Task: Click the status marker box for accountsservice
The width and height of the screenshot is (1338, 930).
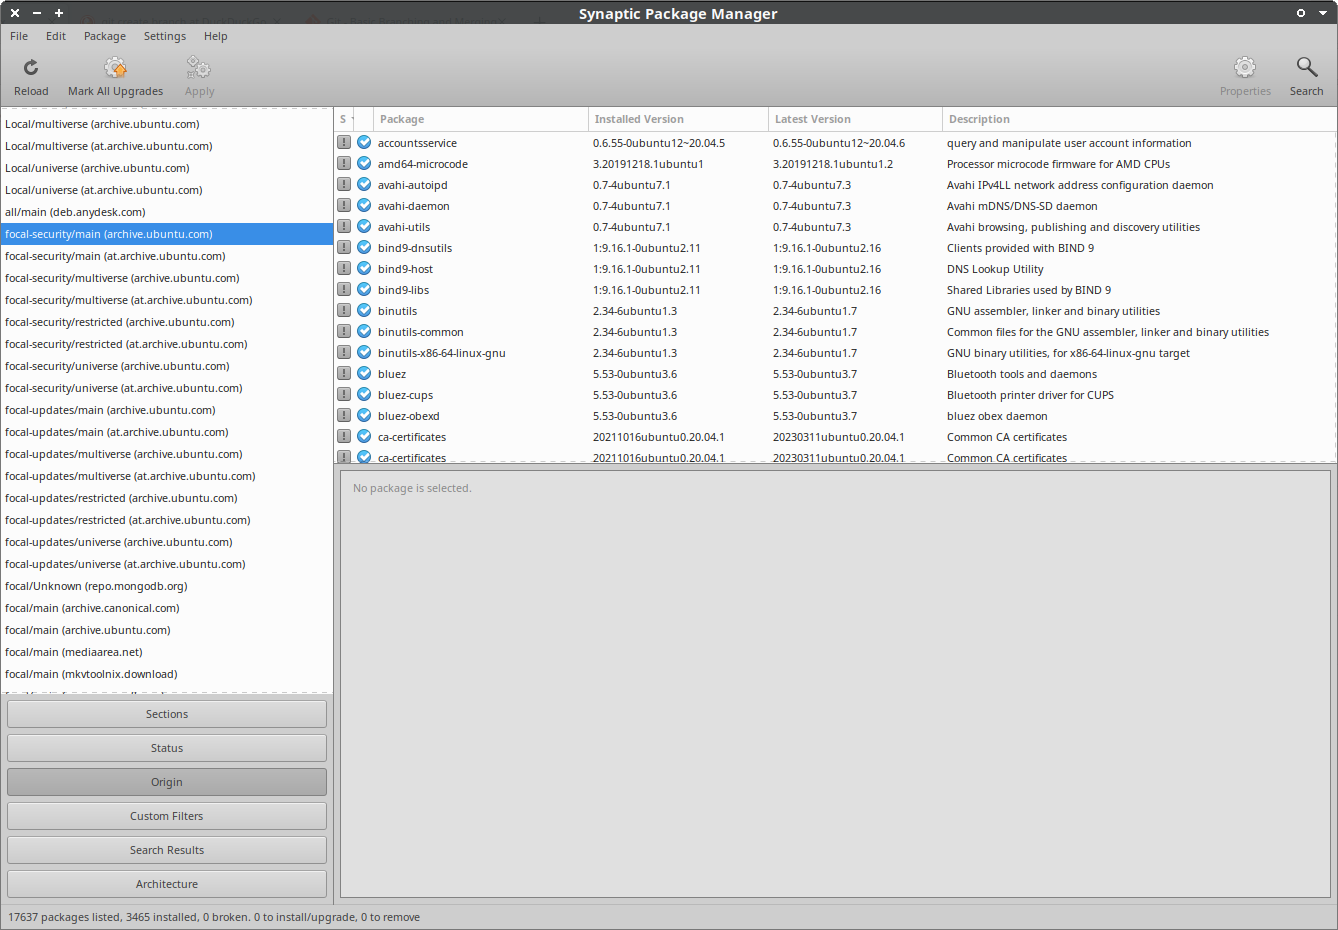Action: 344,143
